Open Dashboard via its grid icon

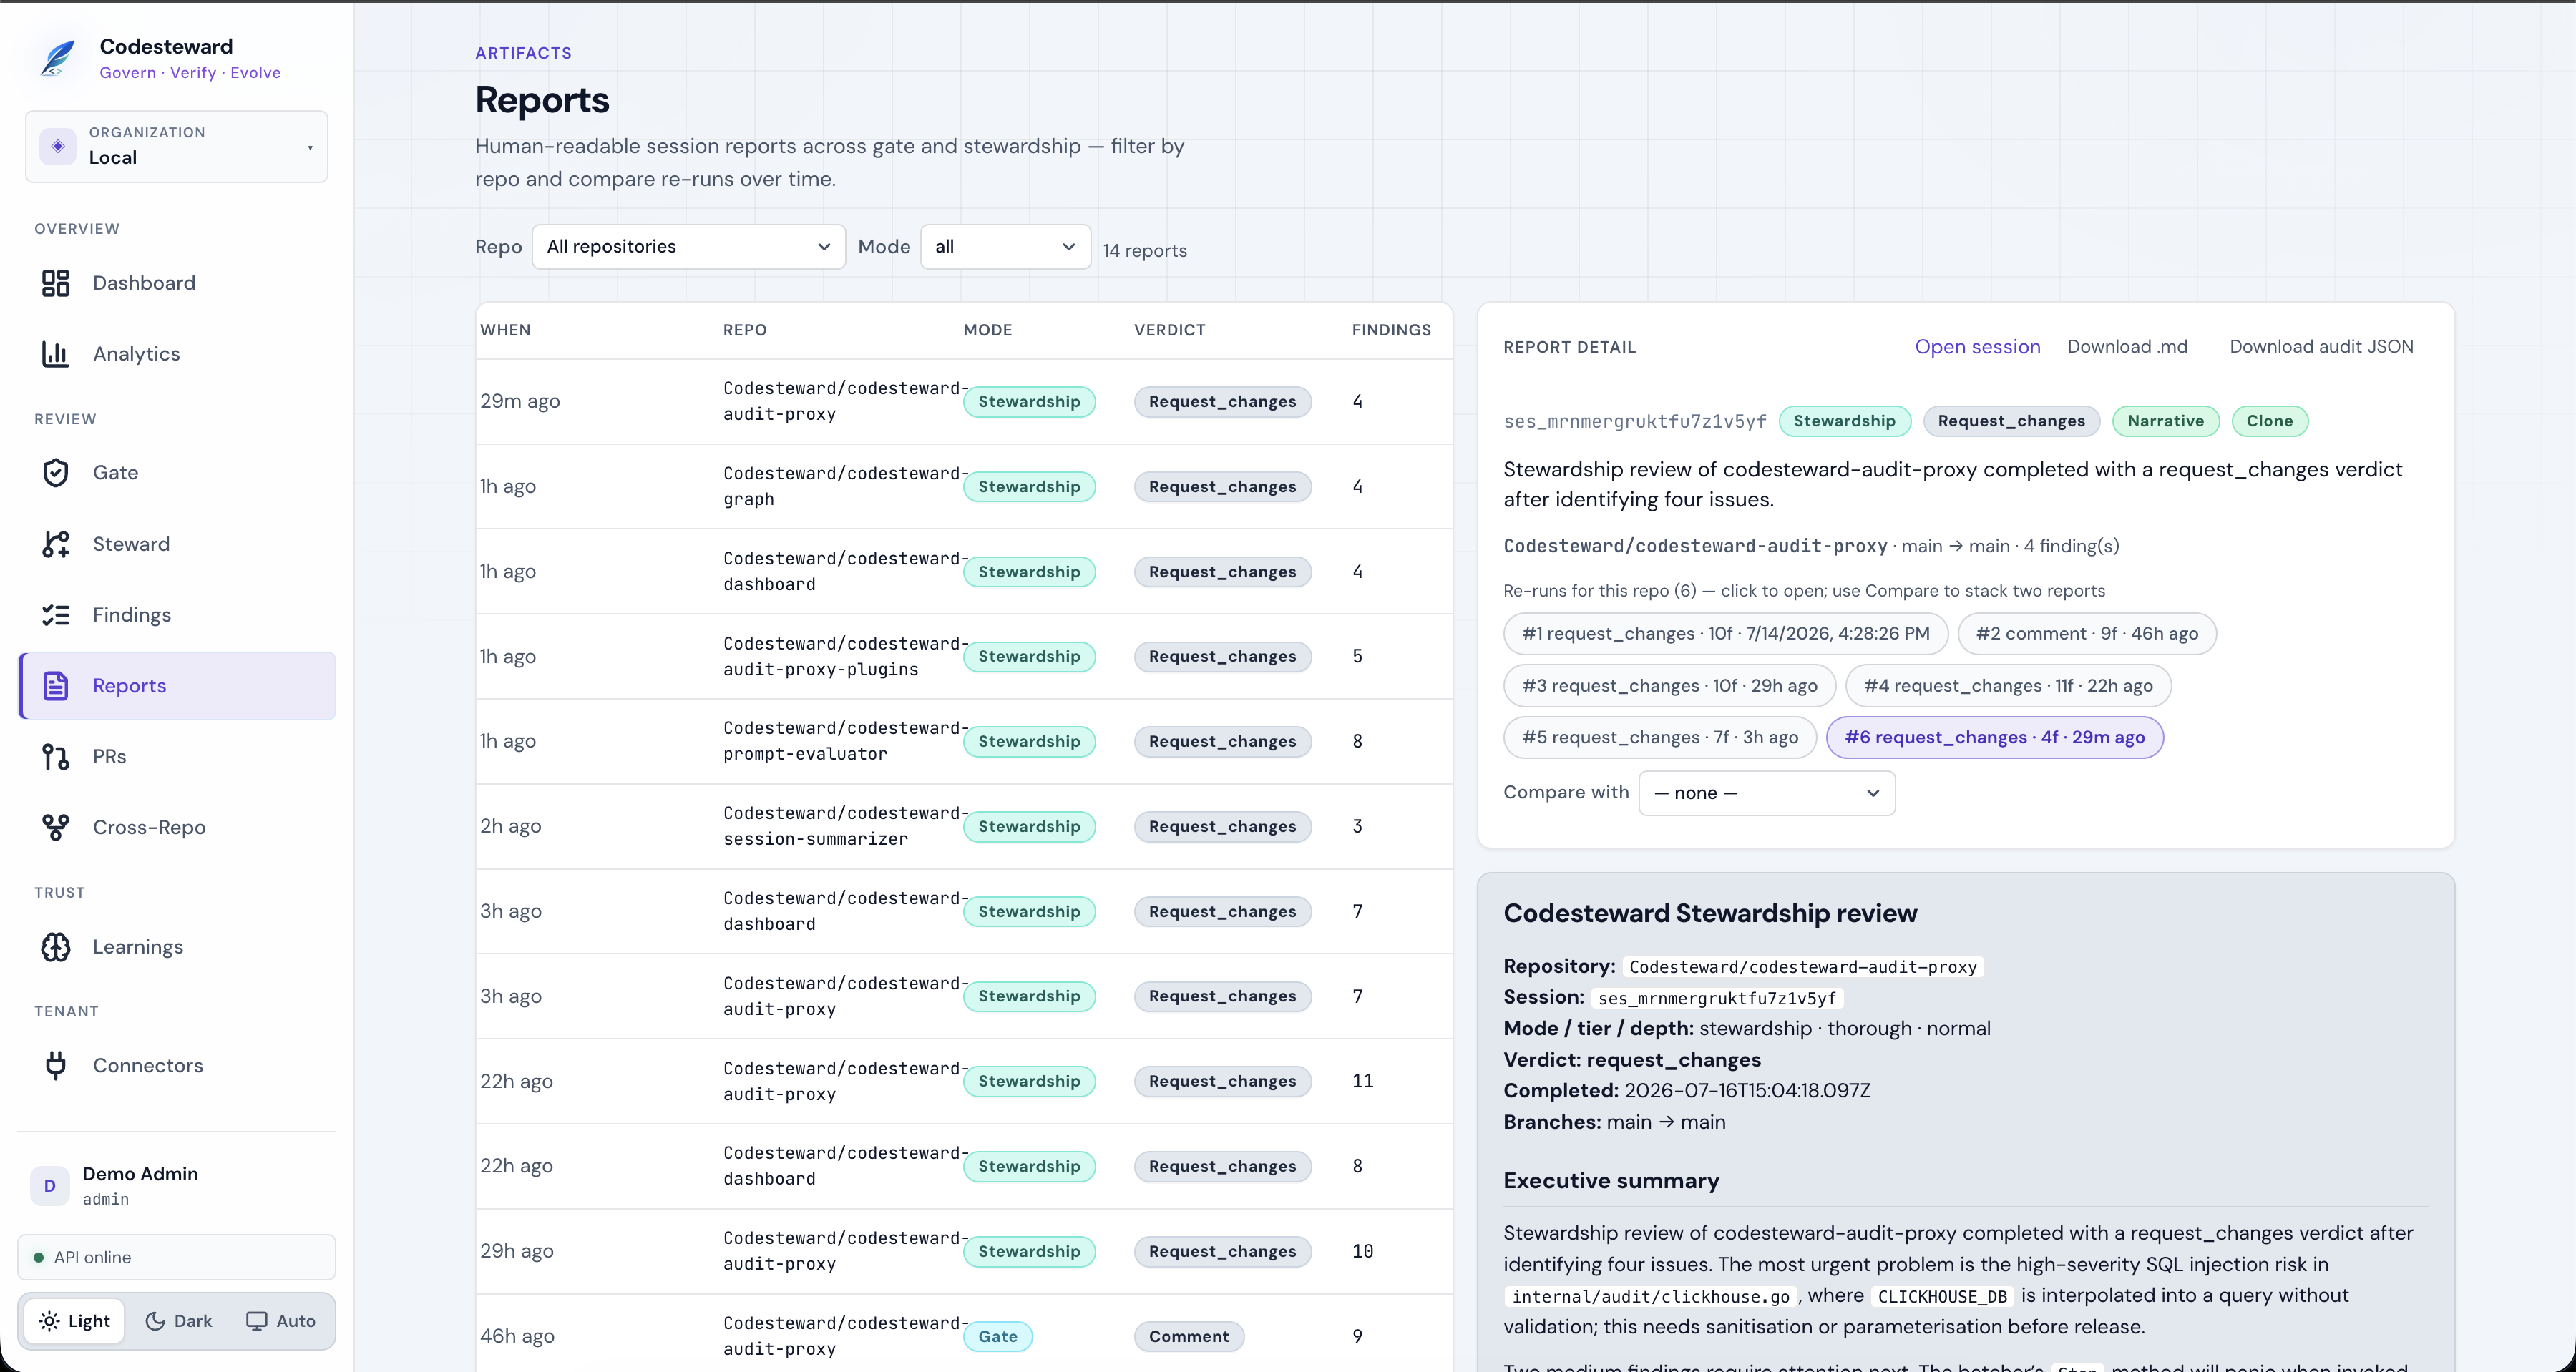pos(56,283)
